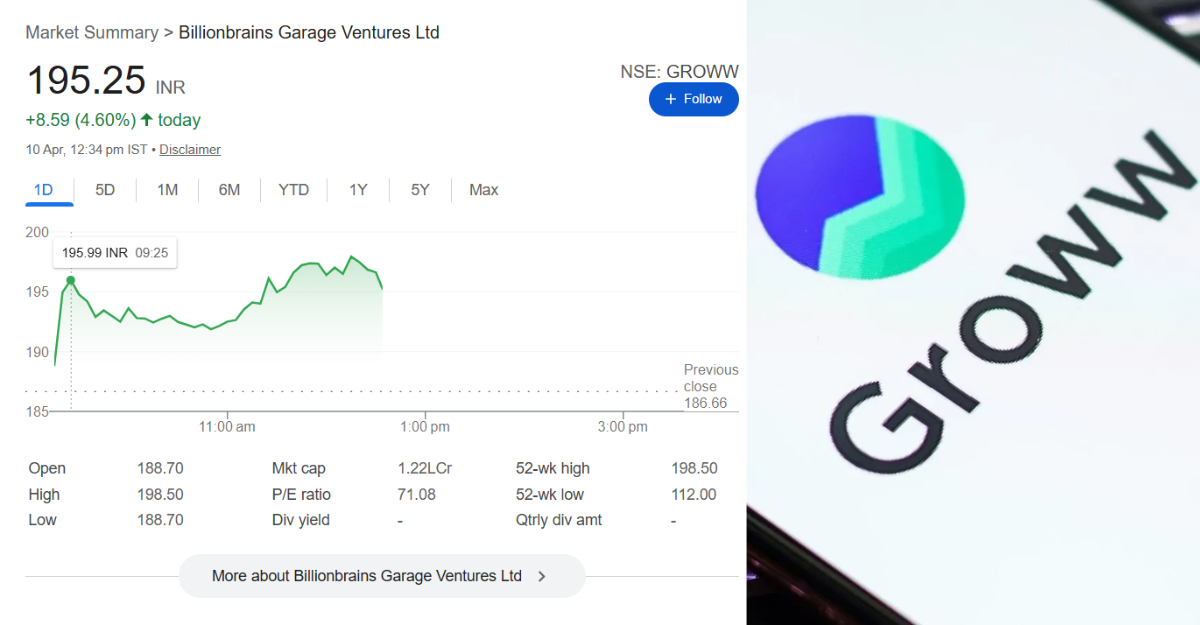Open the Disclaimer link

coord(190,150)
